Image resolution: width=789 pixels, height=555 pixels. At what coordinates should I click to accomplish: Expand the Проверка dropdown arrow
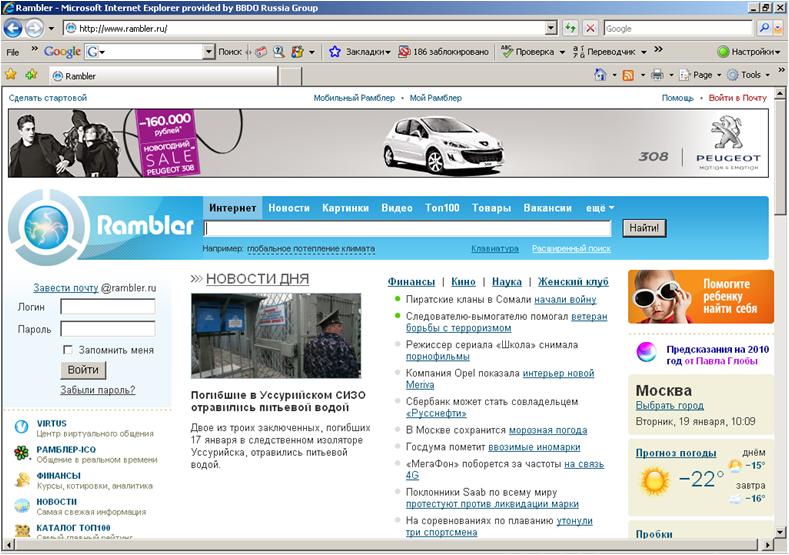[x=562, y=52]
